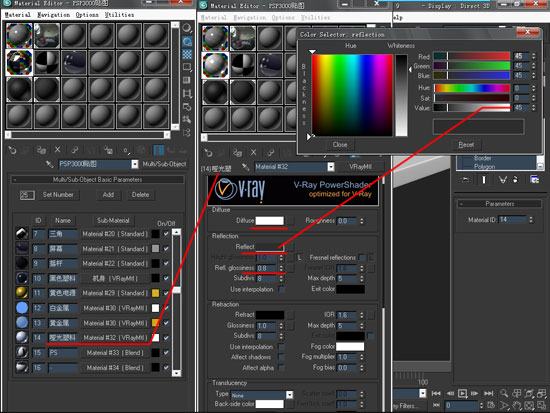
Task: Open the Diffuse color swatch
Action: (269, 220)
